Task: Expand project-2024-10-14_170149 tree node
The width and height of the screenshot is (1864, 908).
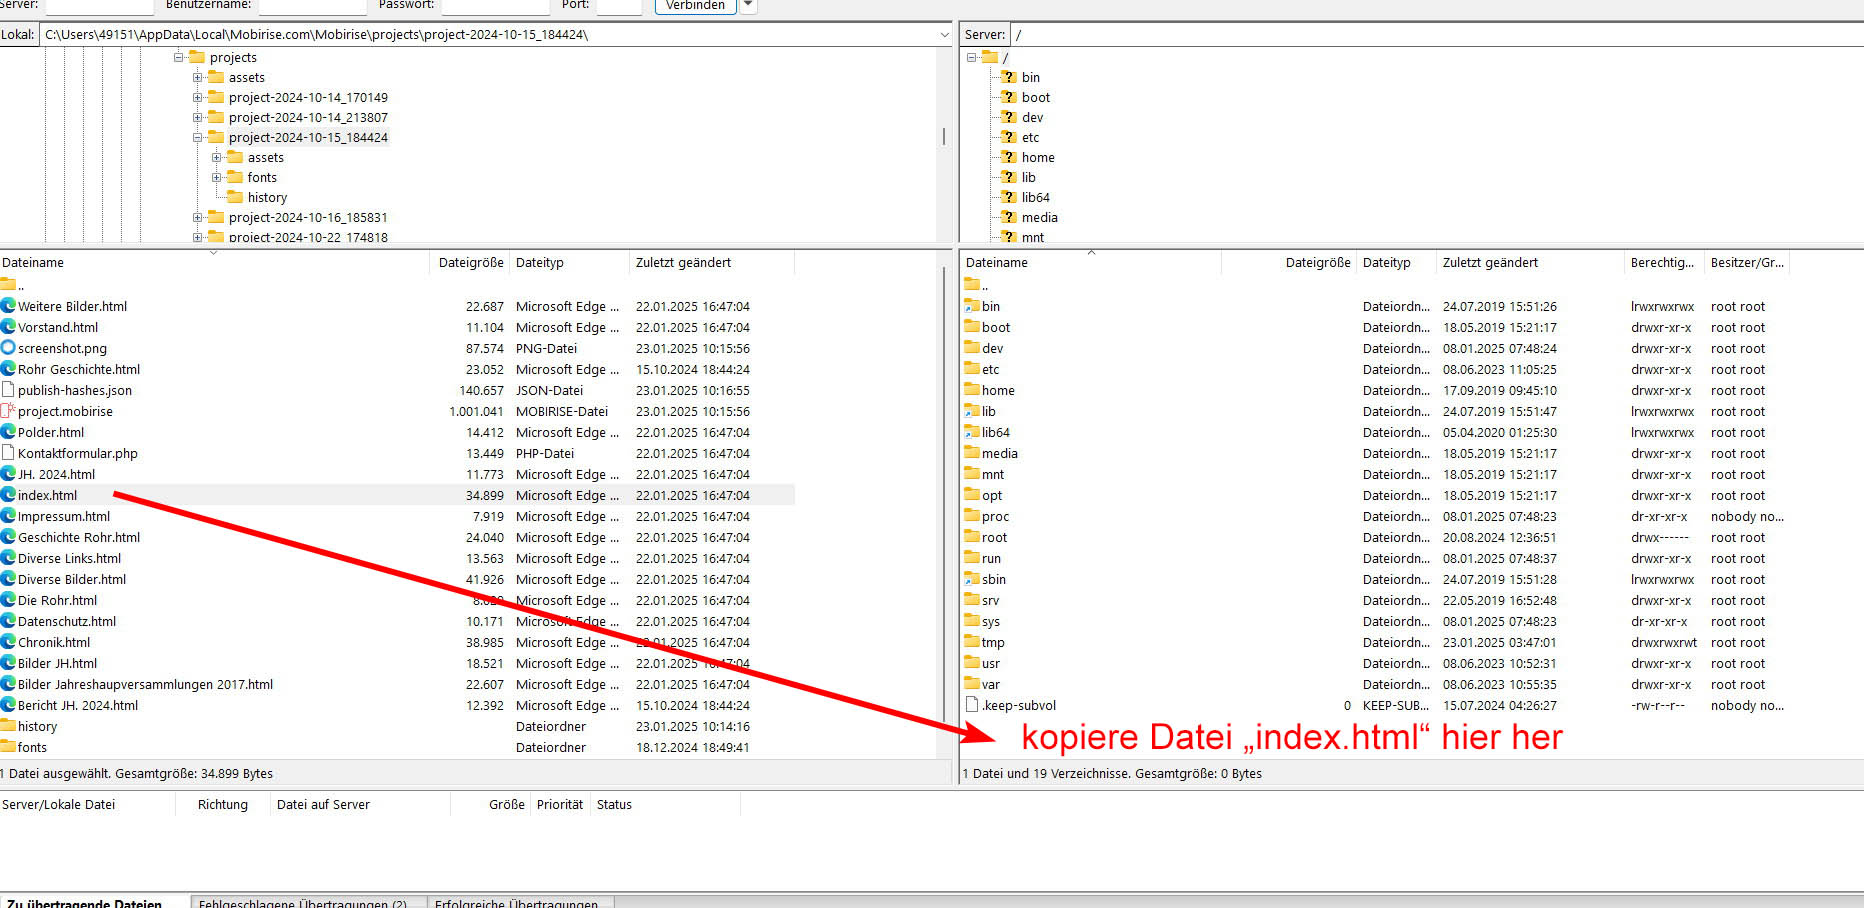Action: coord(198,97)
